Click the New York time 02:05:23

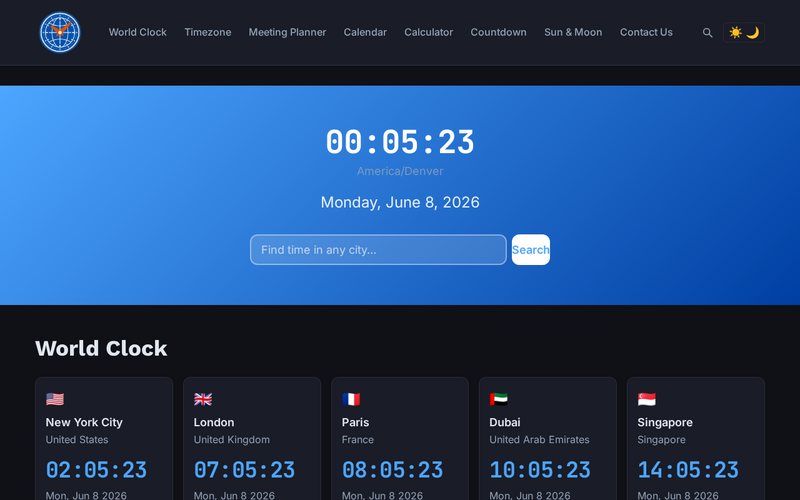pyautogui.click(x=96, y=470)
